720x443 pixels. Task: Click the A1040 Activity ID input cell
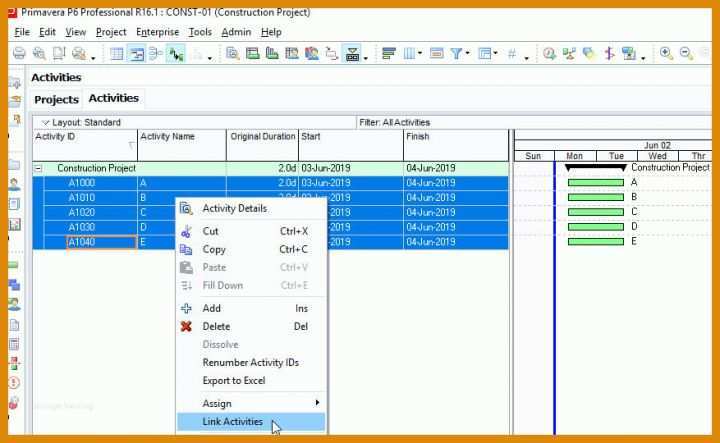pyautogui.click(x=101, y=242)
